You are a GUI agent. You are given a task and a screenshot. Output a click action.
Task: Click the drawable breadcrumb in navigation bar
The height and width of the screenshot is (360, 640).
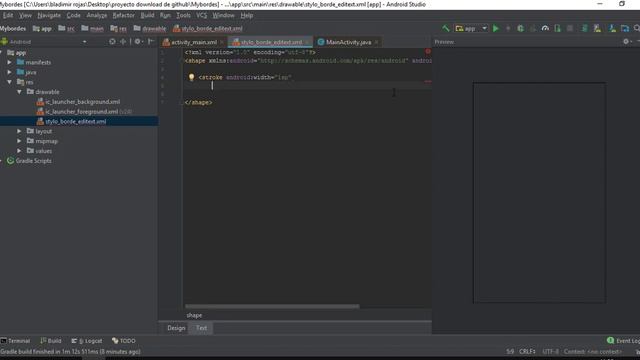click(150, 29)
